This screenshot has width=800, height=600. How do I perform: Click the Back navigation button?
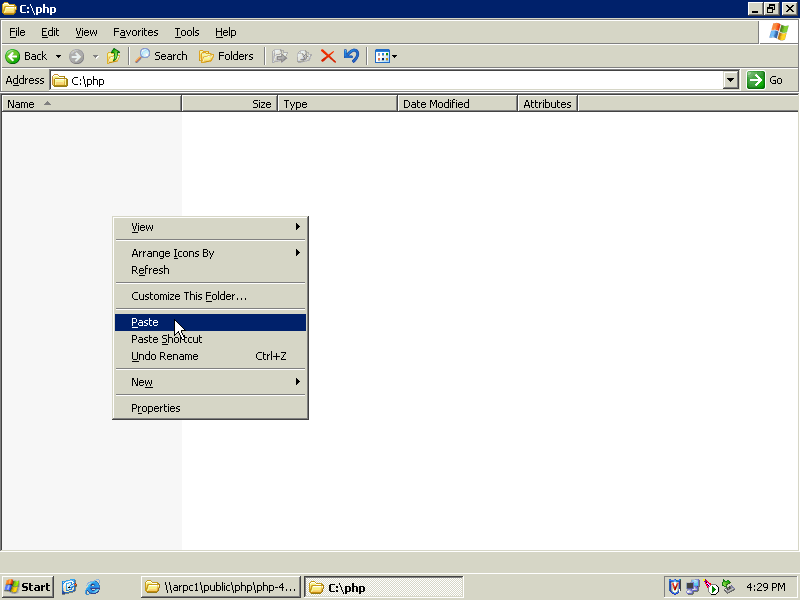(27, 56)
